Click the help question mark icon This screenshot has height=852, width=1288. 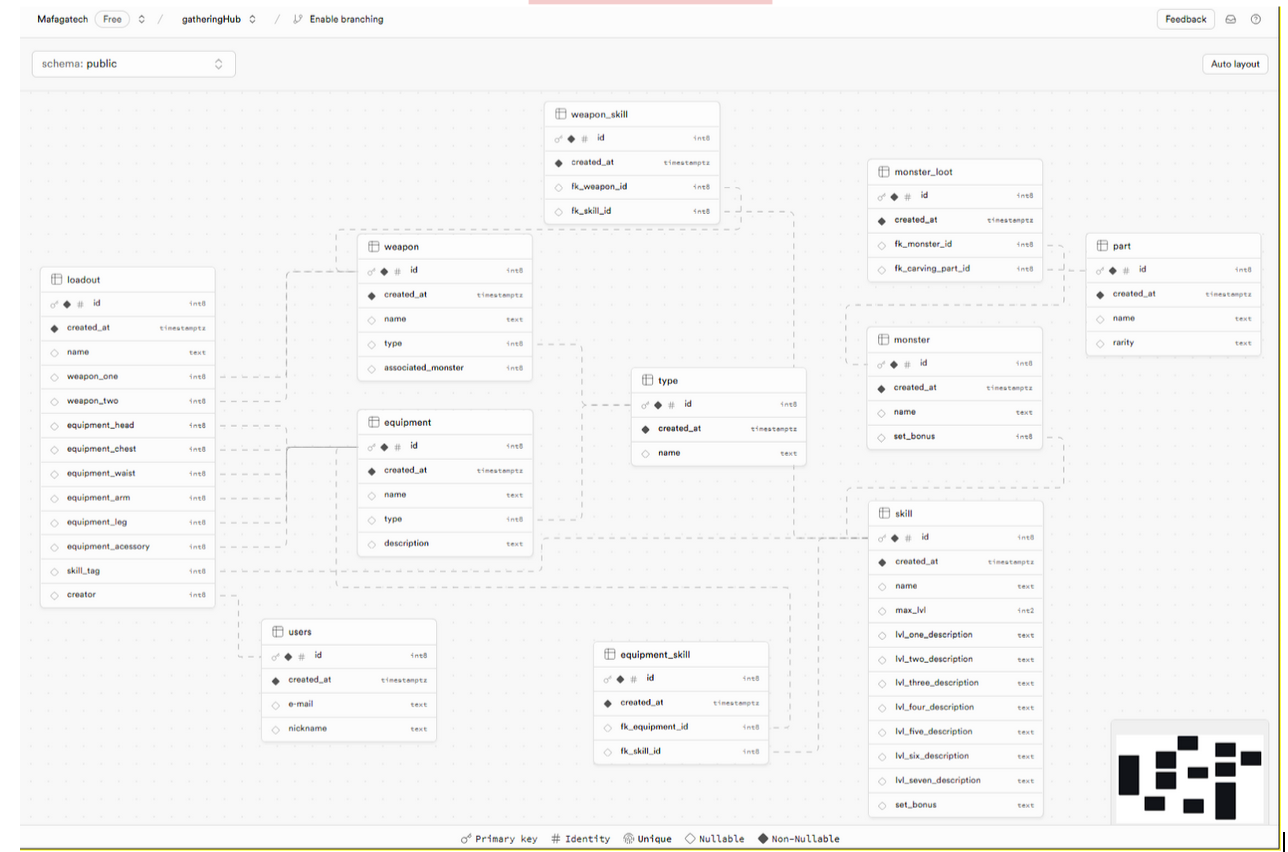coord(1256,19)
